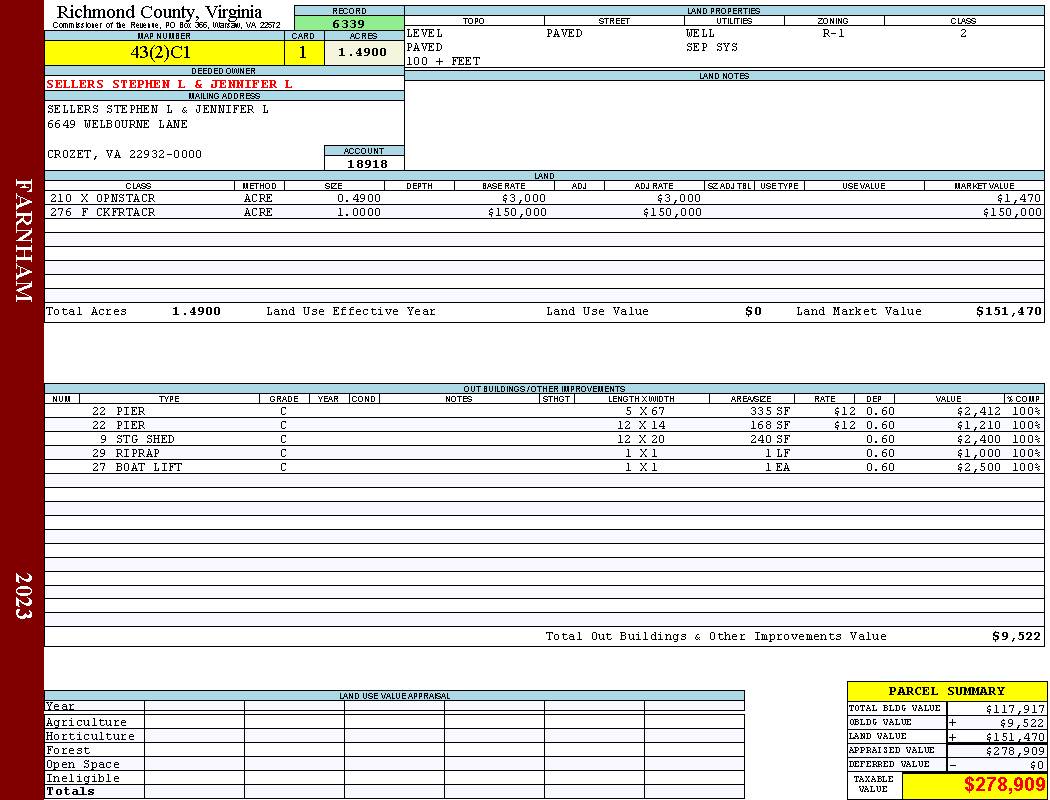Click the PARCEL SUMMARY header
1050x800 pixels.
946,691
